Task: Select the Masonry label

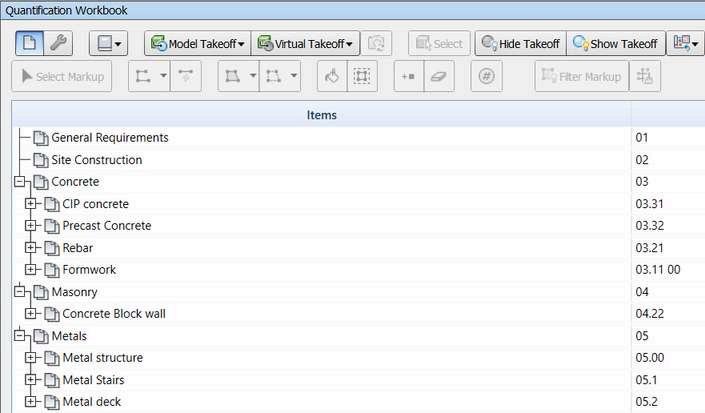Action: tap(74, 292)
